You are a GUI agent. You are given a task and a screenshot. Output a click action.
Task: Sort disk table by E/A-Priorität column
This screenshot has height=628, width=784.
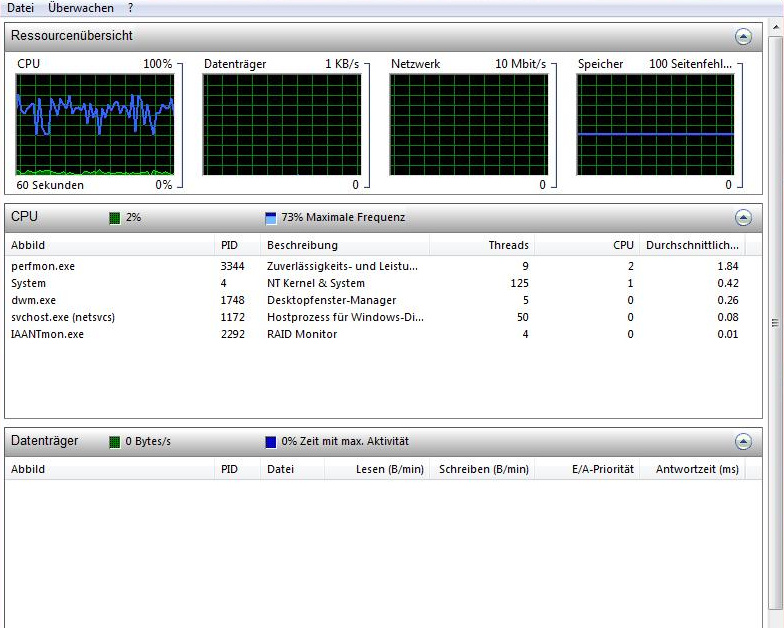(x=587, y=469)
